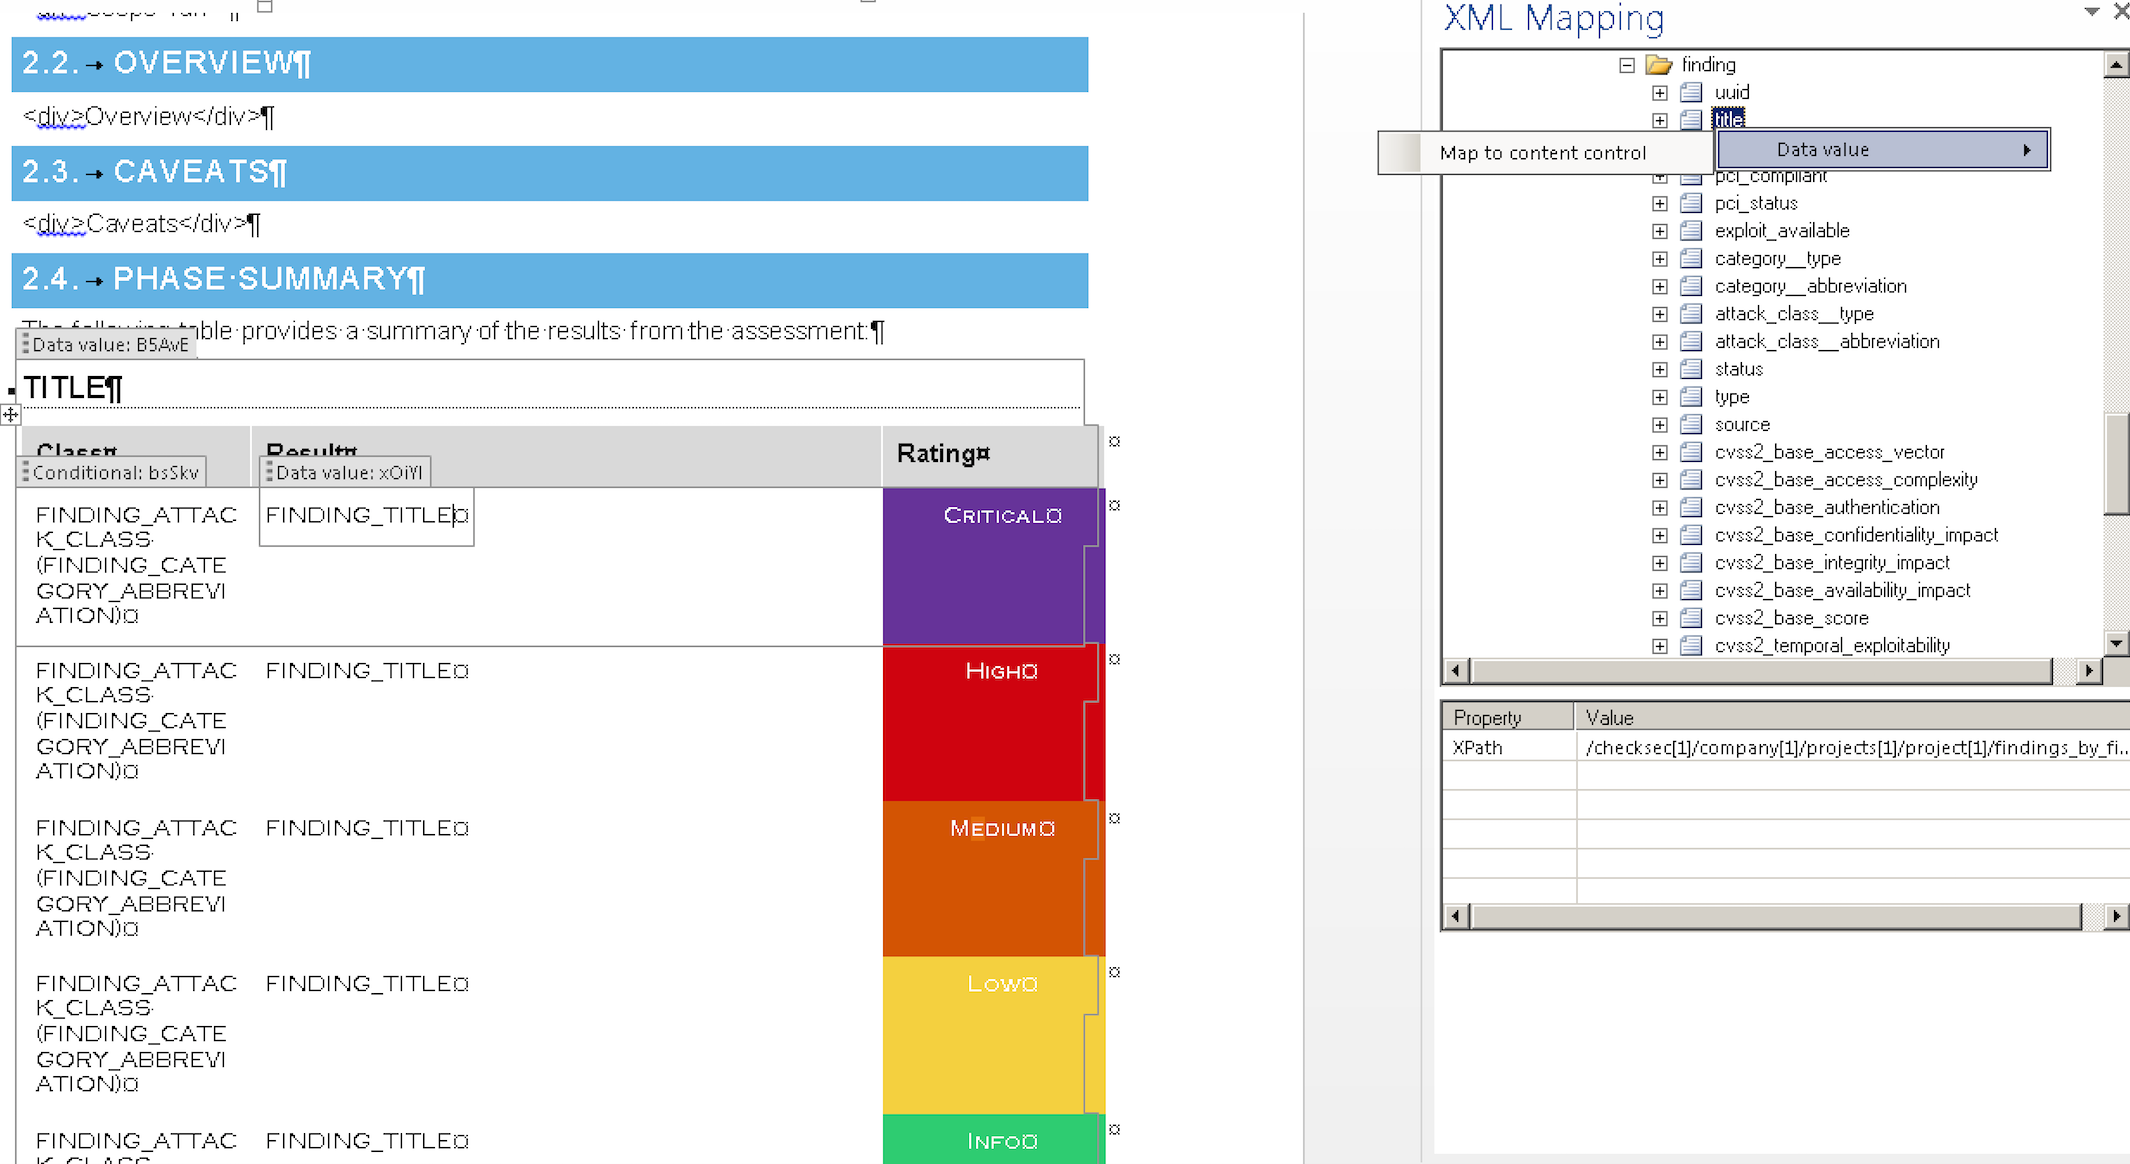Collapse the finding folder node
The image size is (2130, 1164).
(1627, 65)
